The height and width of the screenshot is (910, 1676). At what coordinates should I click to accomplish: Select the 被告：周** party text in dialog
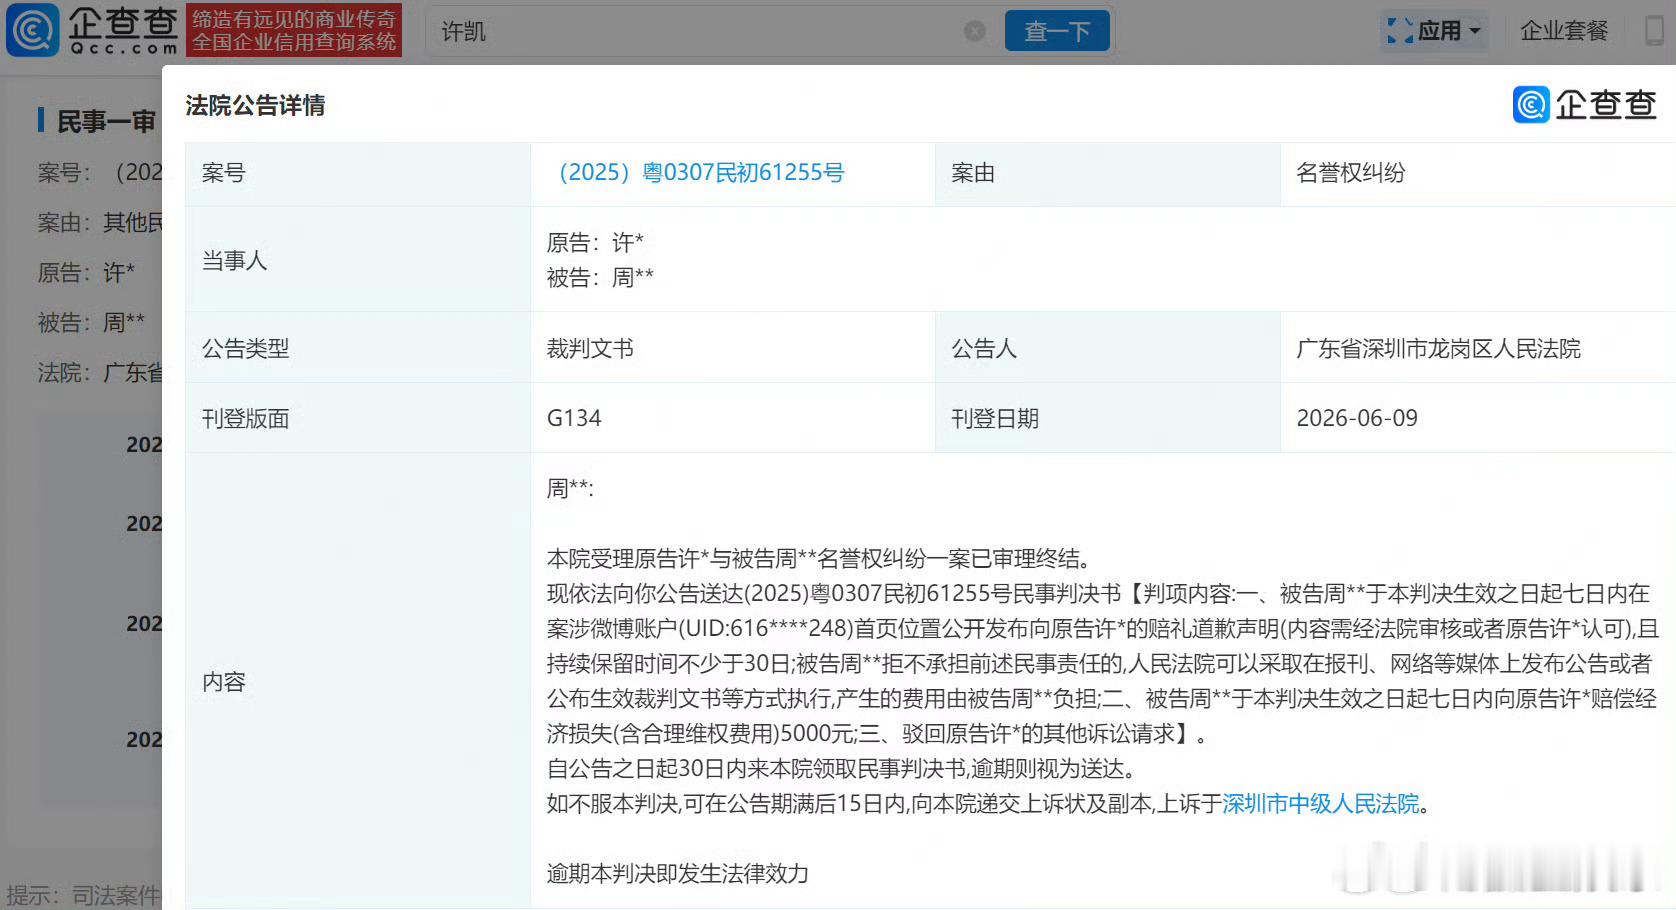click(x=600, y=278)
